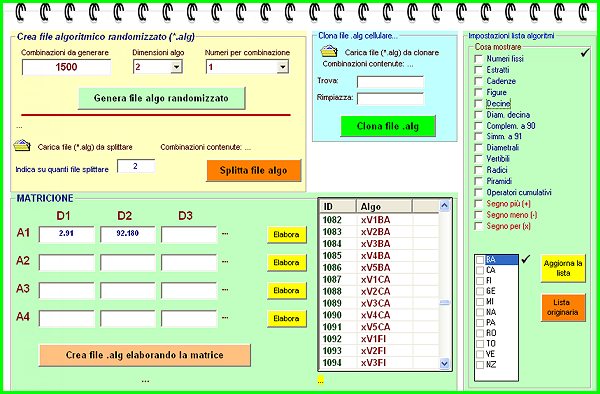Click Elabora button for row A1
Image resolution: width=600 pixels, height=394 pixels.
(x=287, y=234)
